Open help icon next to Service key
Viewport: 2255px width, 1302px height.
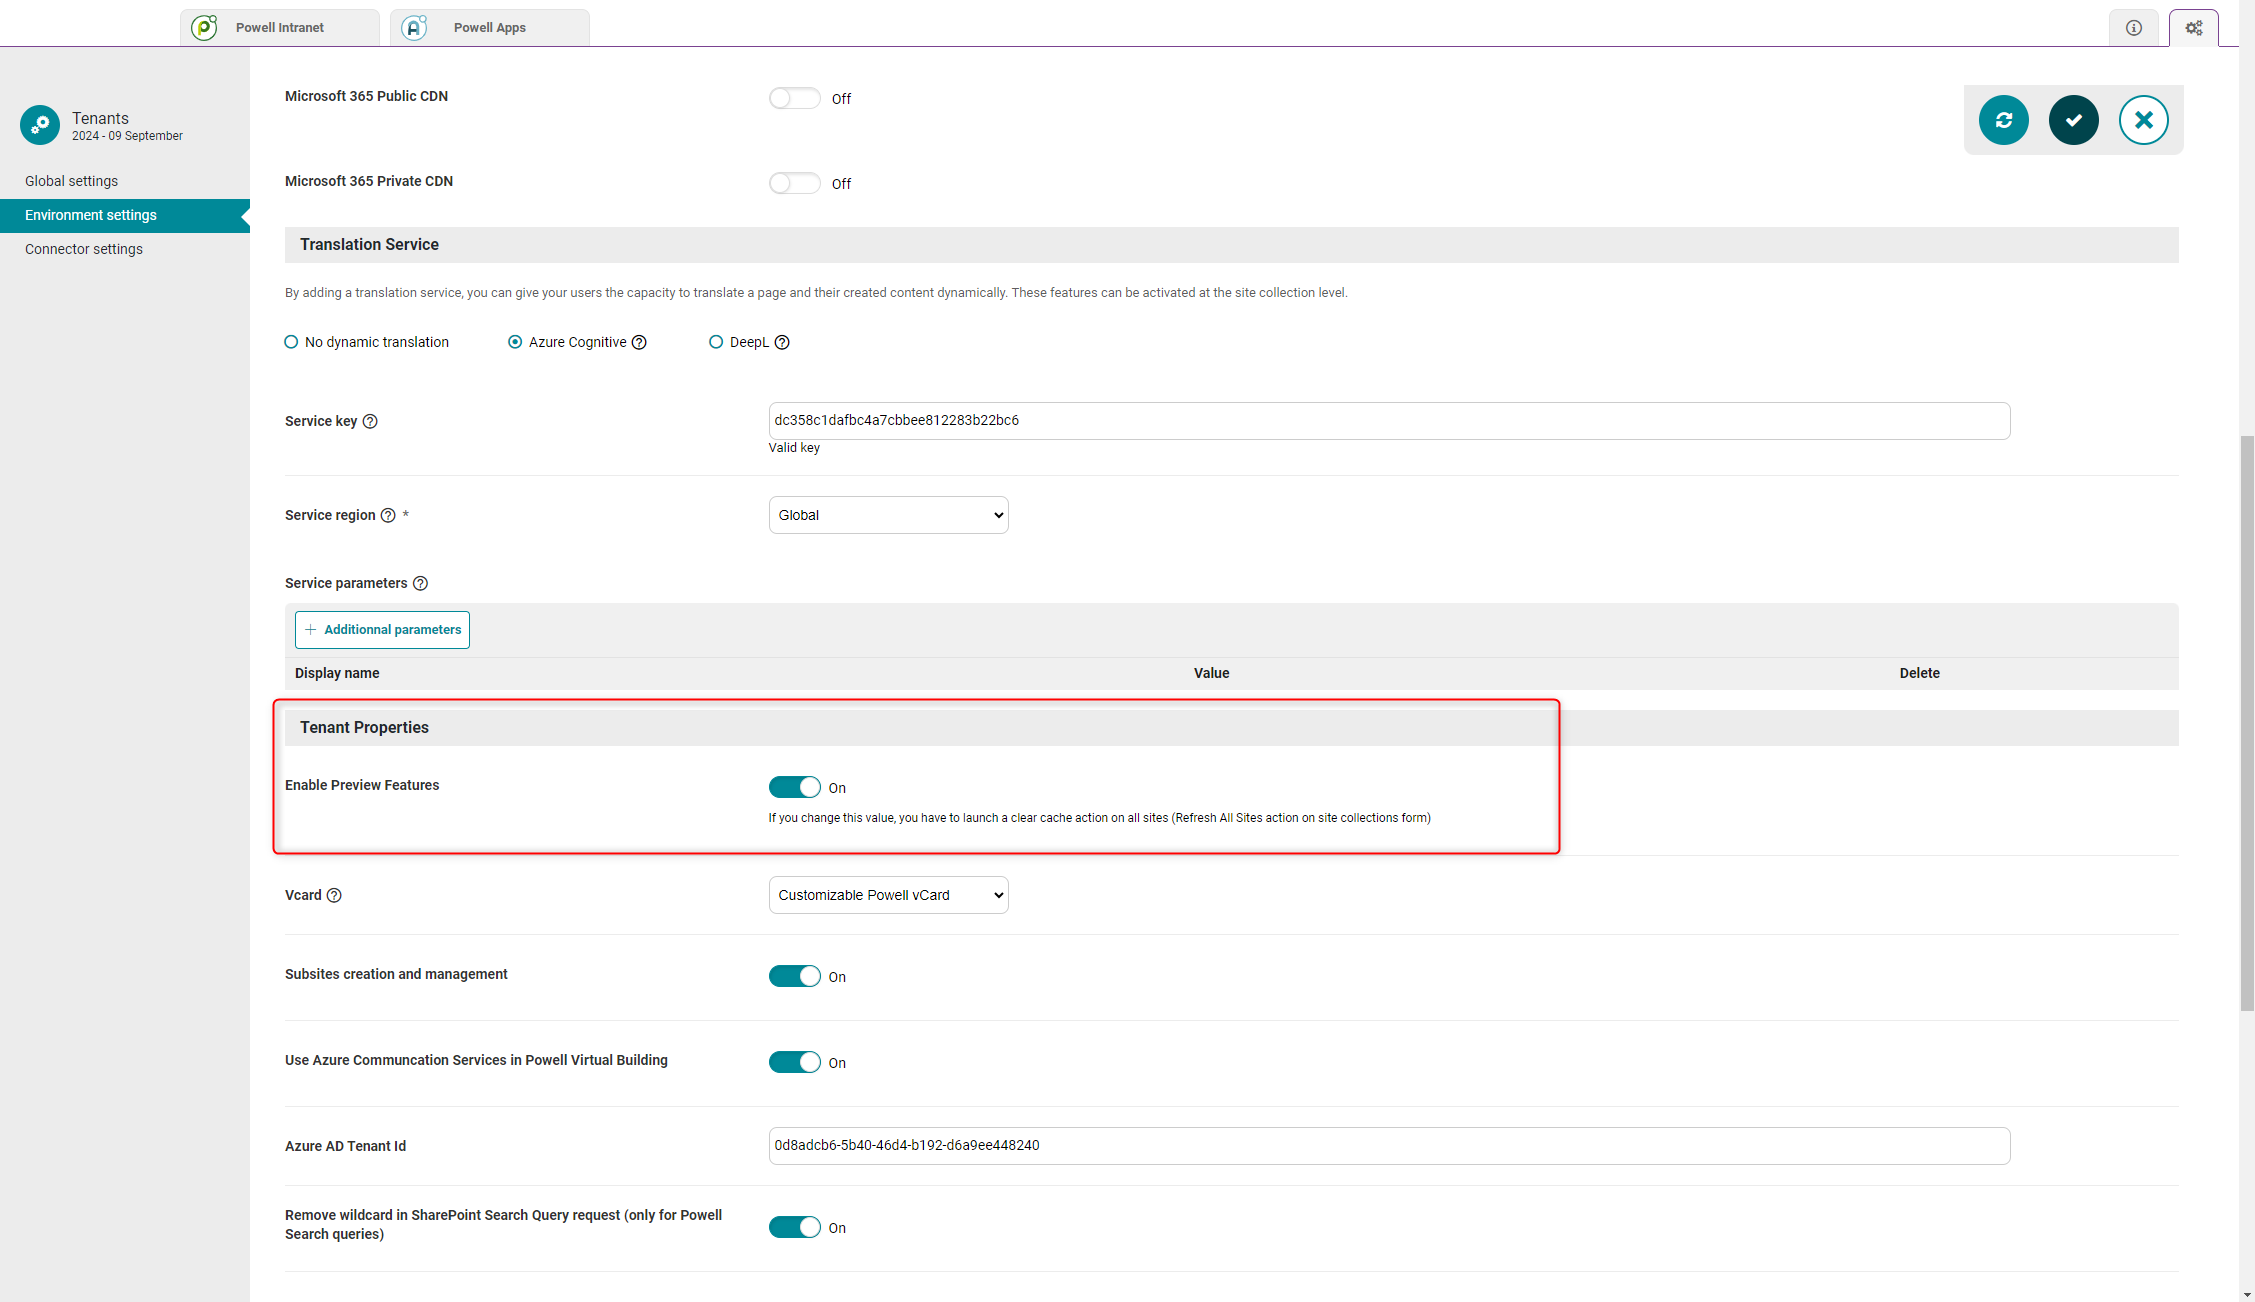pos(370,421)
